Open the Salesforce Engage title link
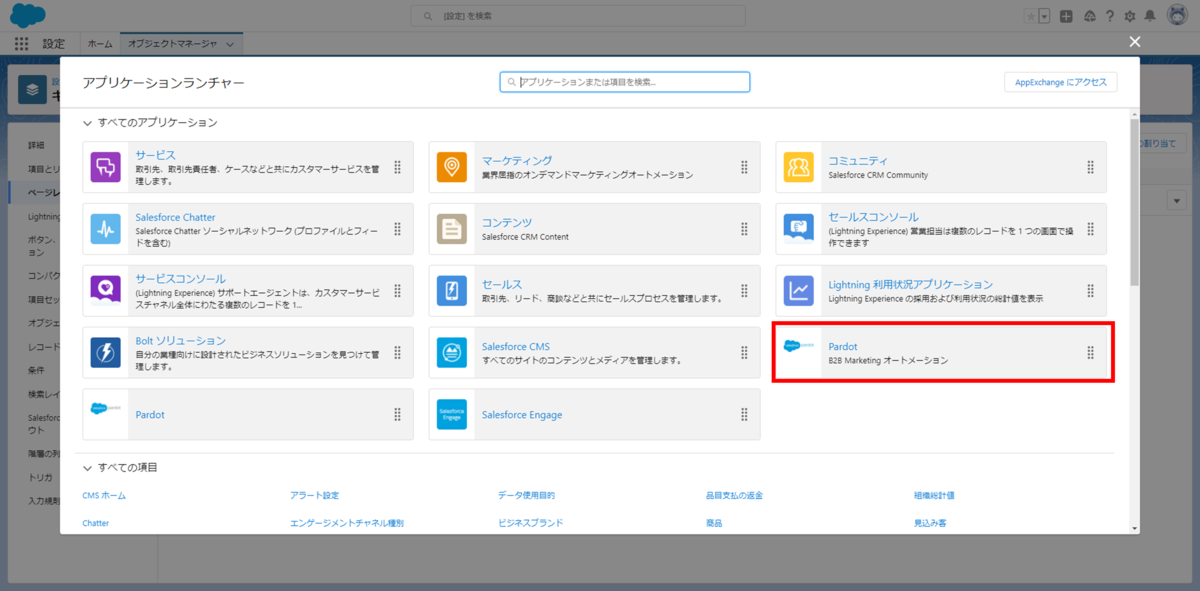 [x=522, y=414]
